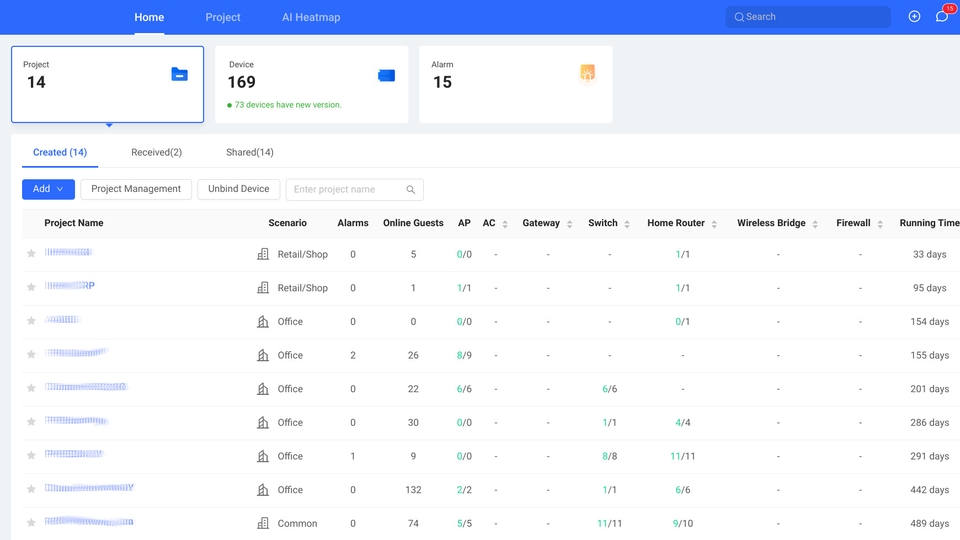Screen dimensions: 960x540
Task: Star the project running 489 days
Action: point(31,523)
